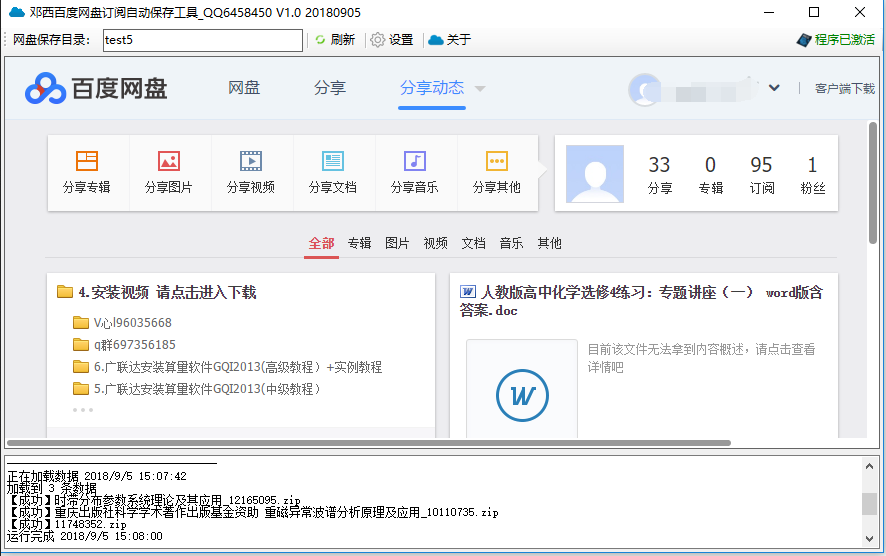
Task: Click the profile avatar beside 33 分享
Action: pos(595,174)
